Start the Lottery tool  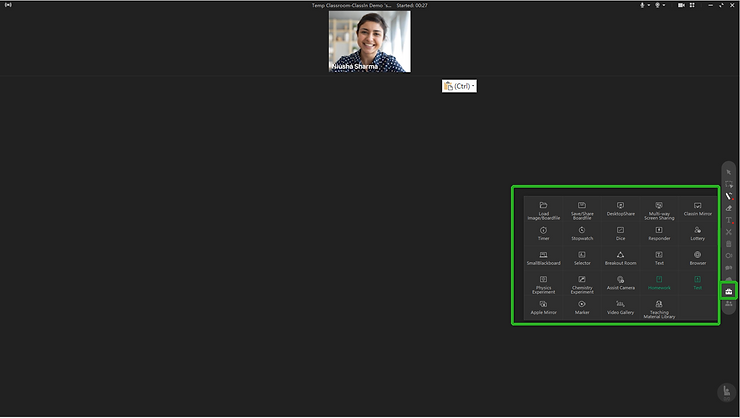(697, 233)
